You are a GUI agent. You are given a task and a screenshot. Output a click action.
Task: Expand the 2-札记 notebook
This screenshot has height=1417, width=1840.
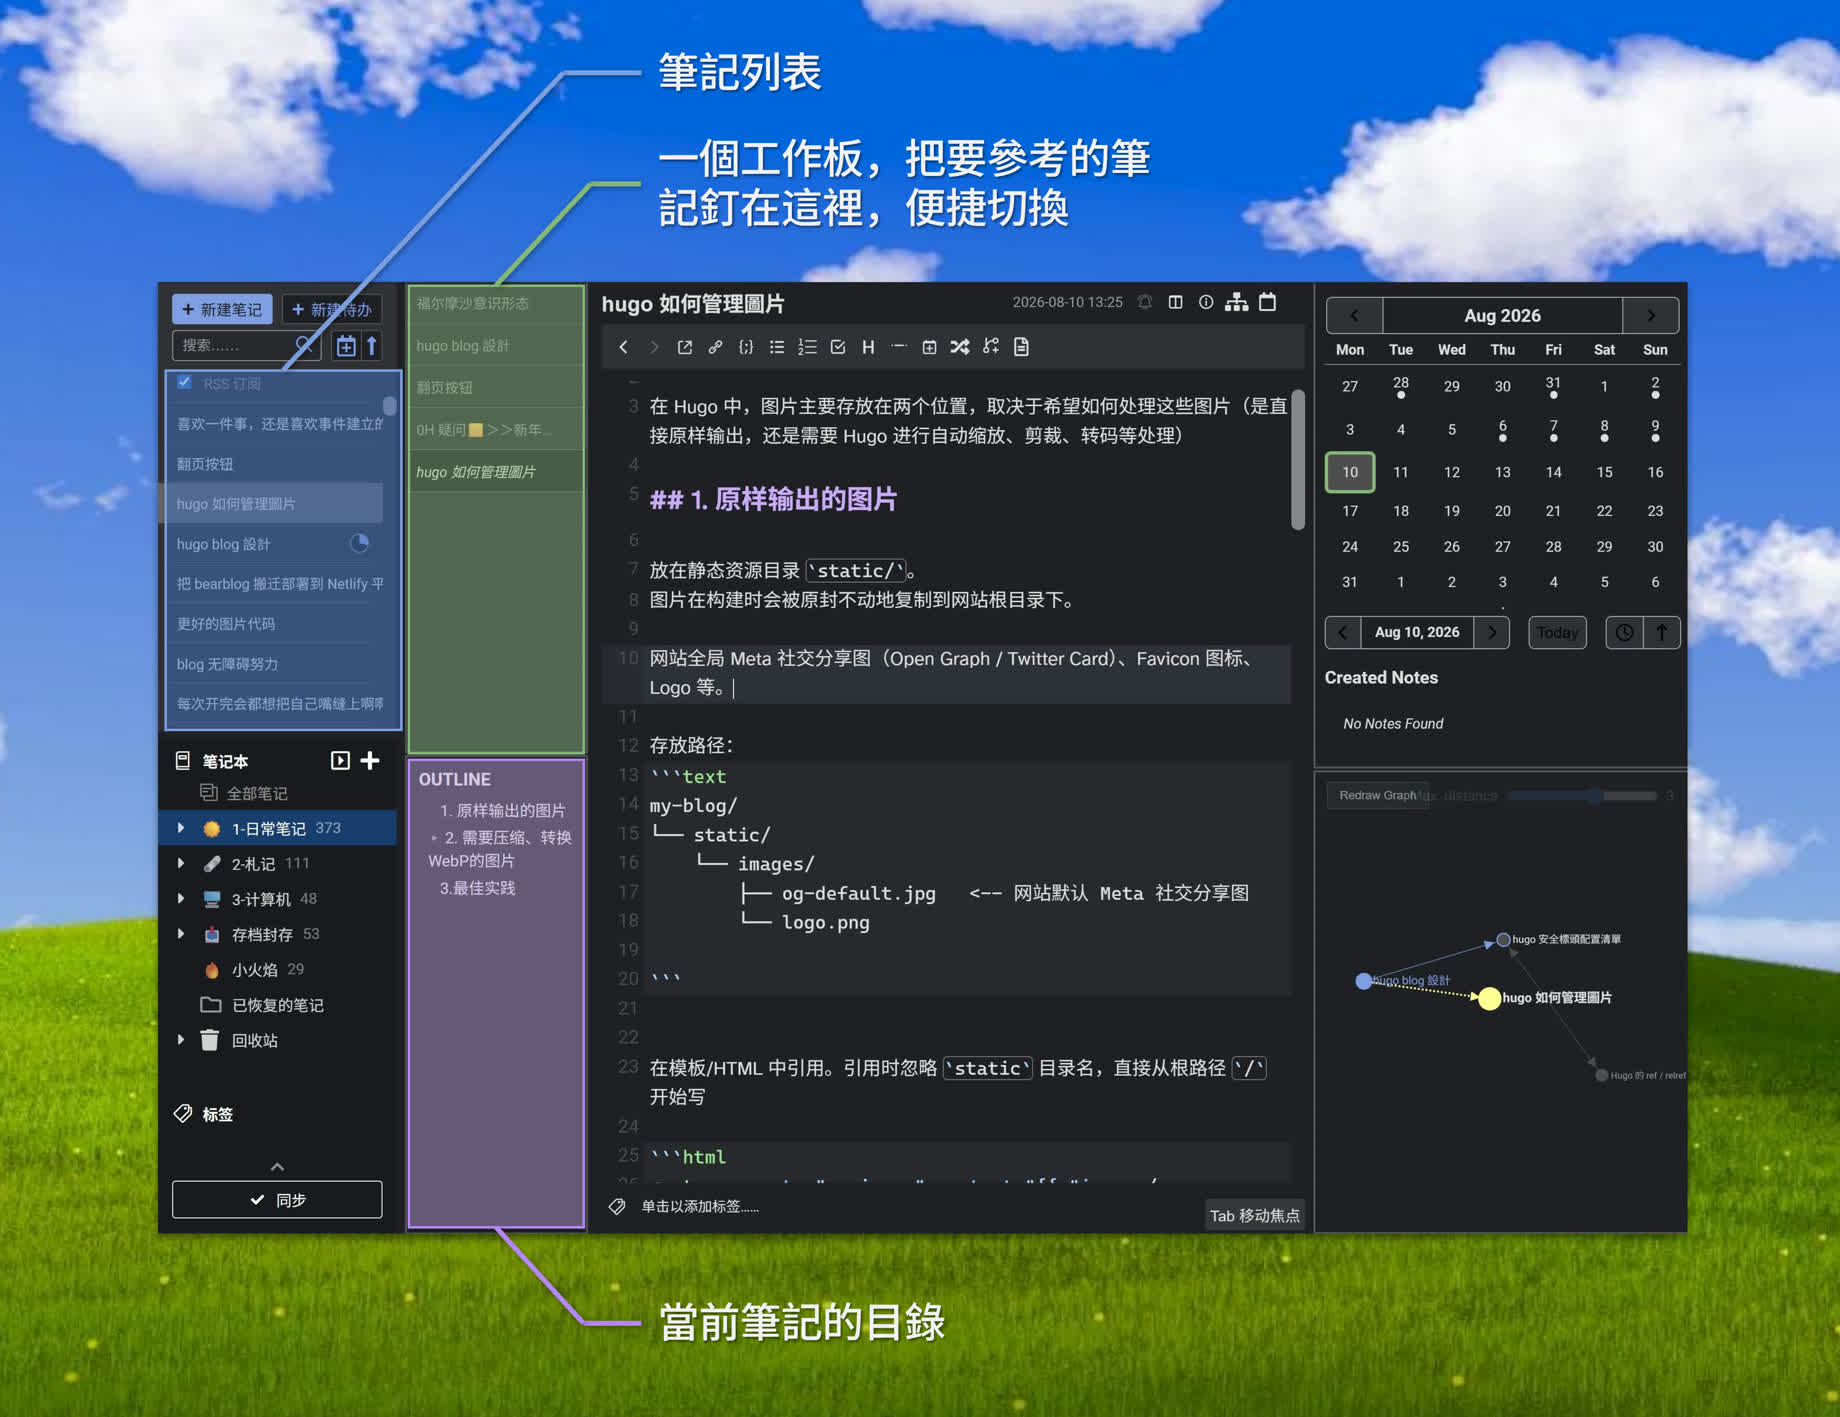tap(181, 863)
